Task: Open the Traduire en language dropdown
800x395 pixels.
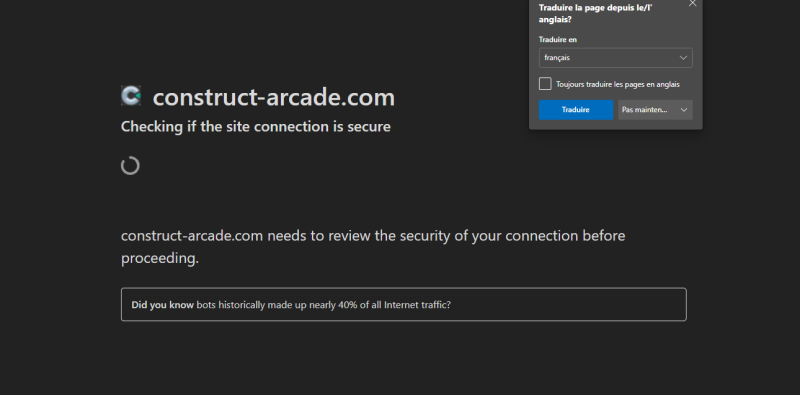Action: 615,58
